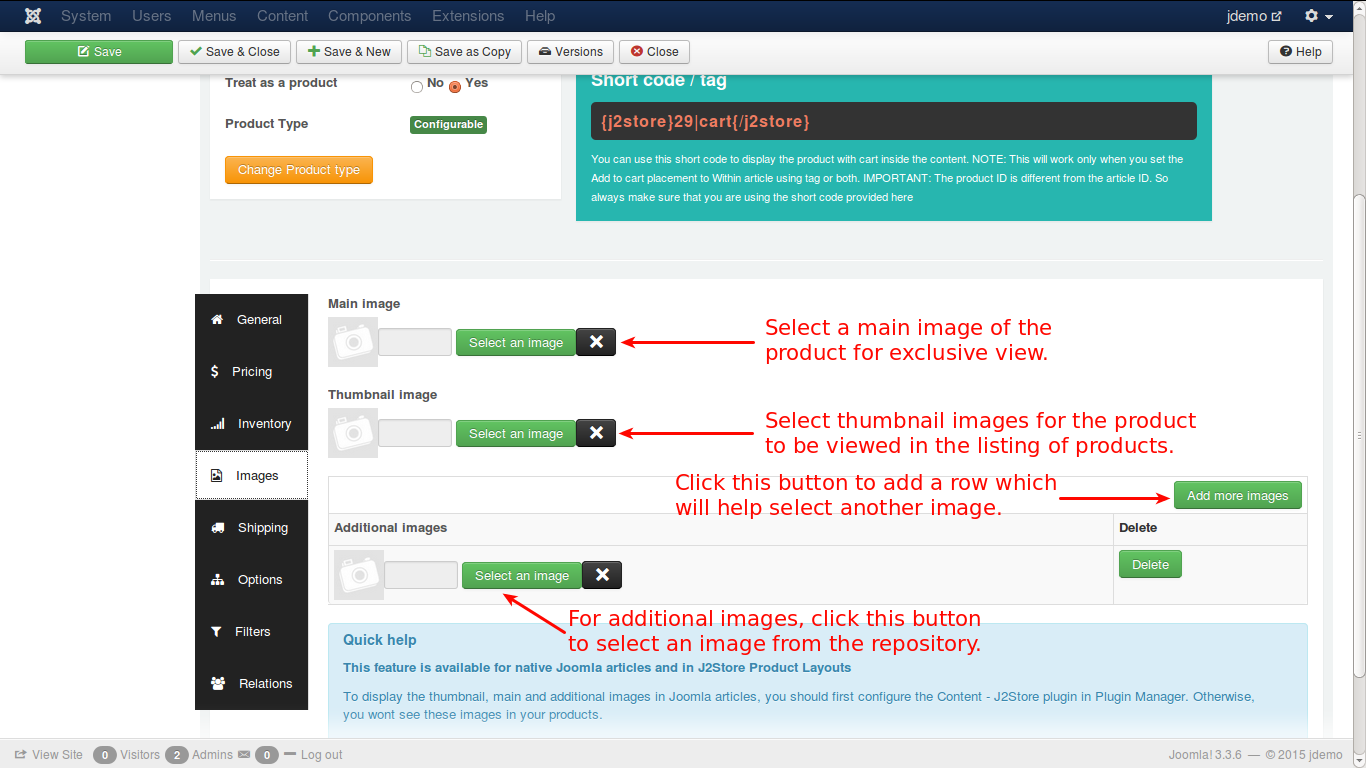The height and width of the screenshot is (768, 1366).
Task: Click the toolbar Close button
Action: tap(654, 52)
